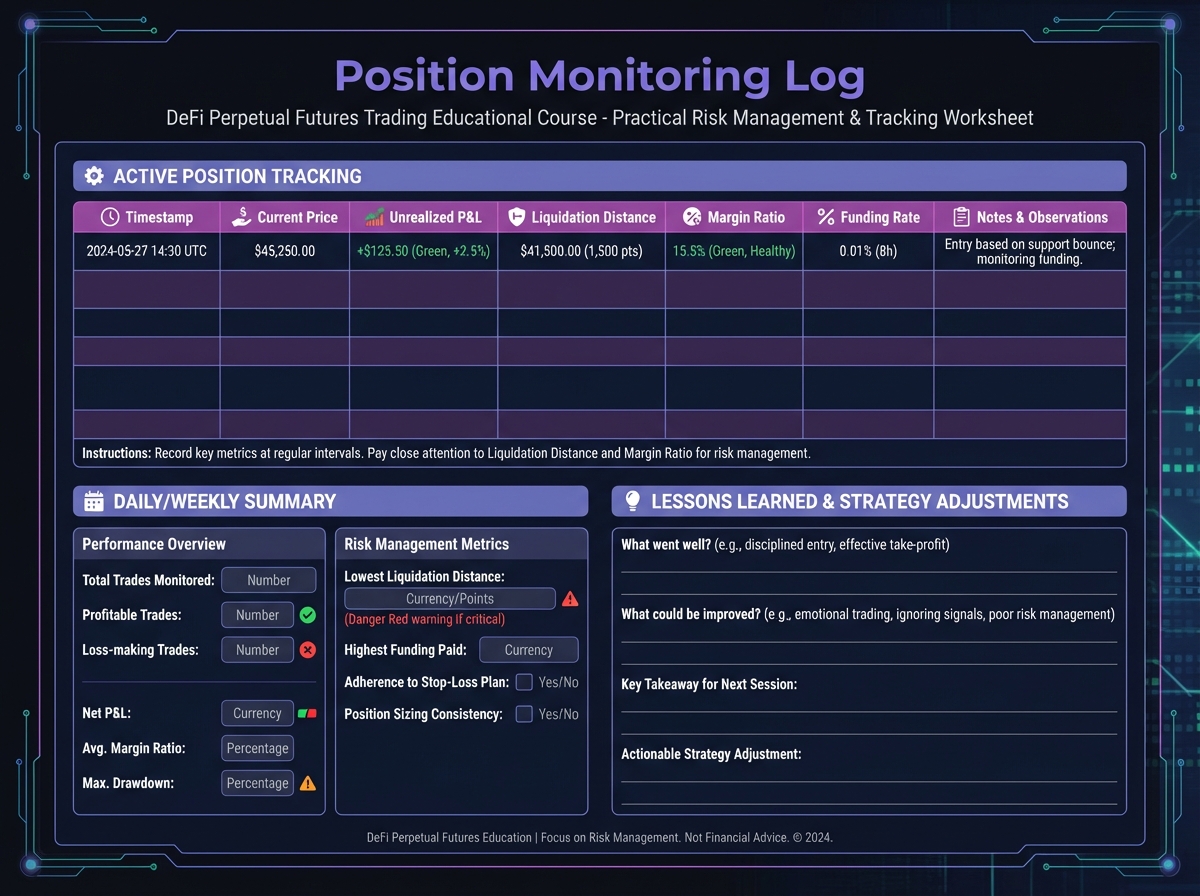Tick the Position Sizing Consistency checkbox

(524, 714)
